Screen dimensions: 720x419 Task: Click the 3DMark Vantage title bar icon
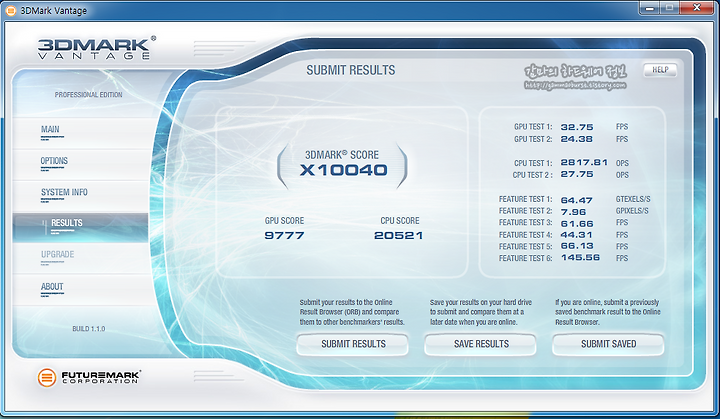pyautogui.click(x=11, y=10)
